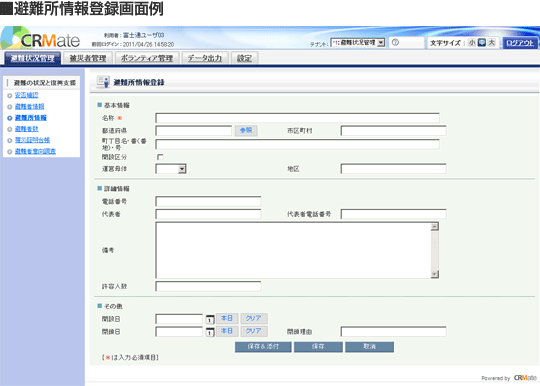
Task: Click 備考 scrollbar down arrow
Action: [x=435, y=274]
